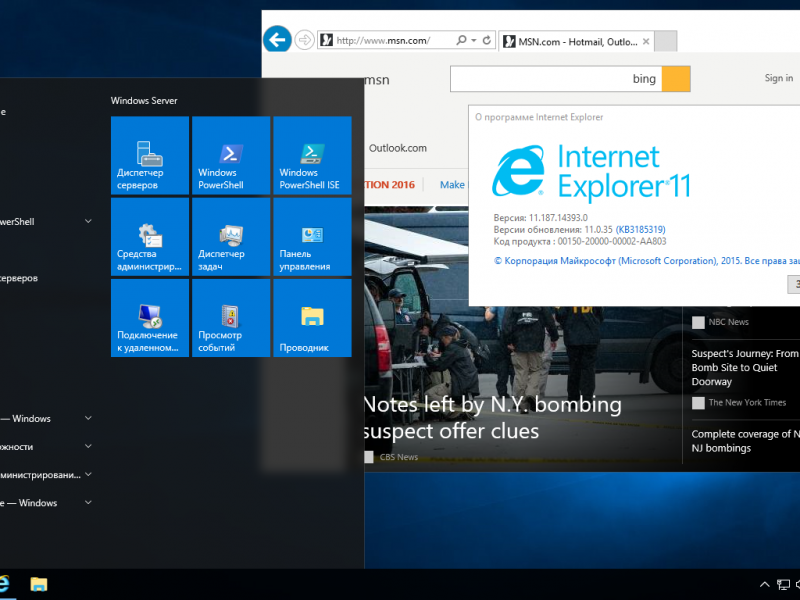Click the Microsoft Corporation copyright link
Viewport: 800px width, 600px height.
pos(646,261)
